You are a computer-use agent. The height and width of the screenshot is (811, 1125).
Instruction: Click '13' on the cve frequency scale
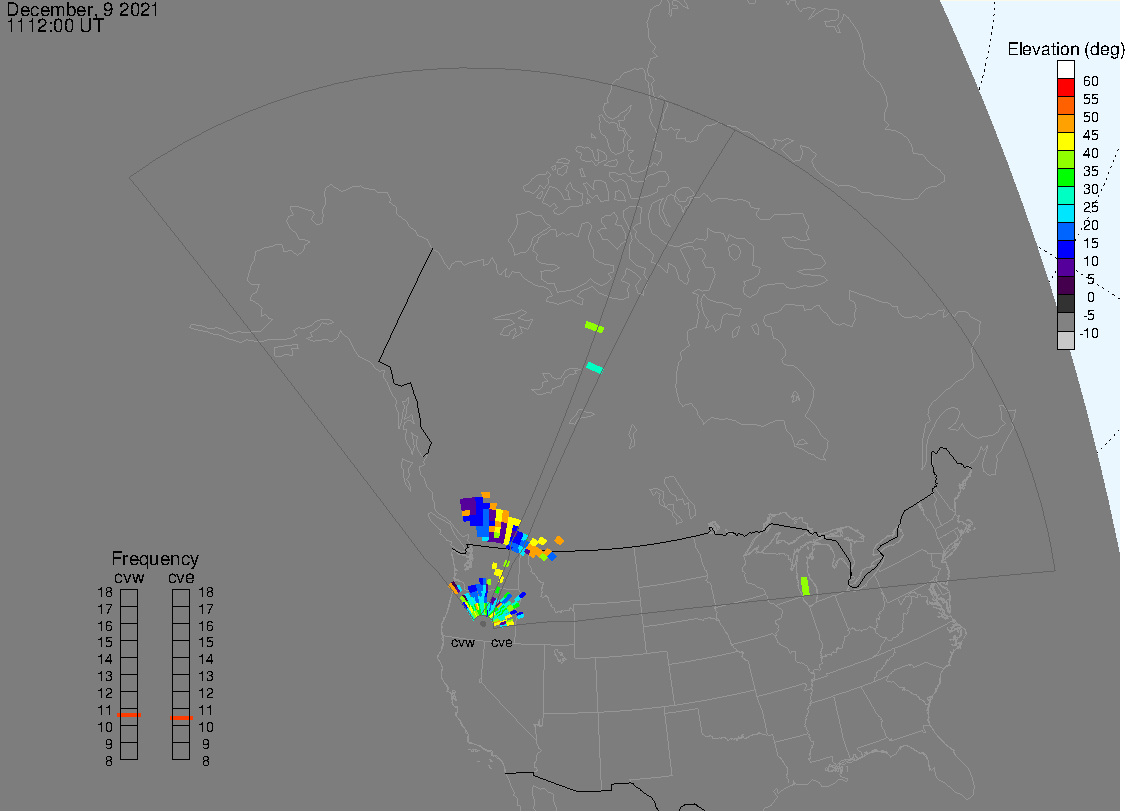[x=206, y=676]
